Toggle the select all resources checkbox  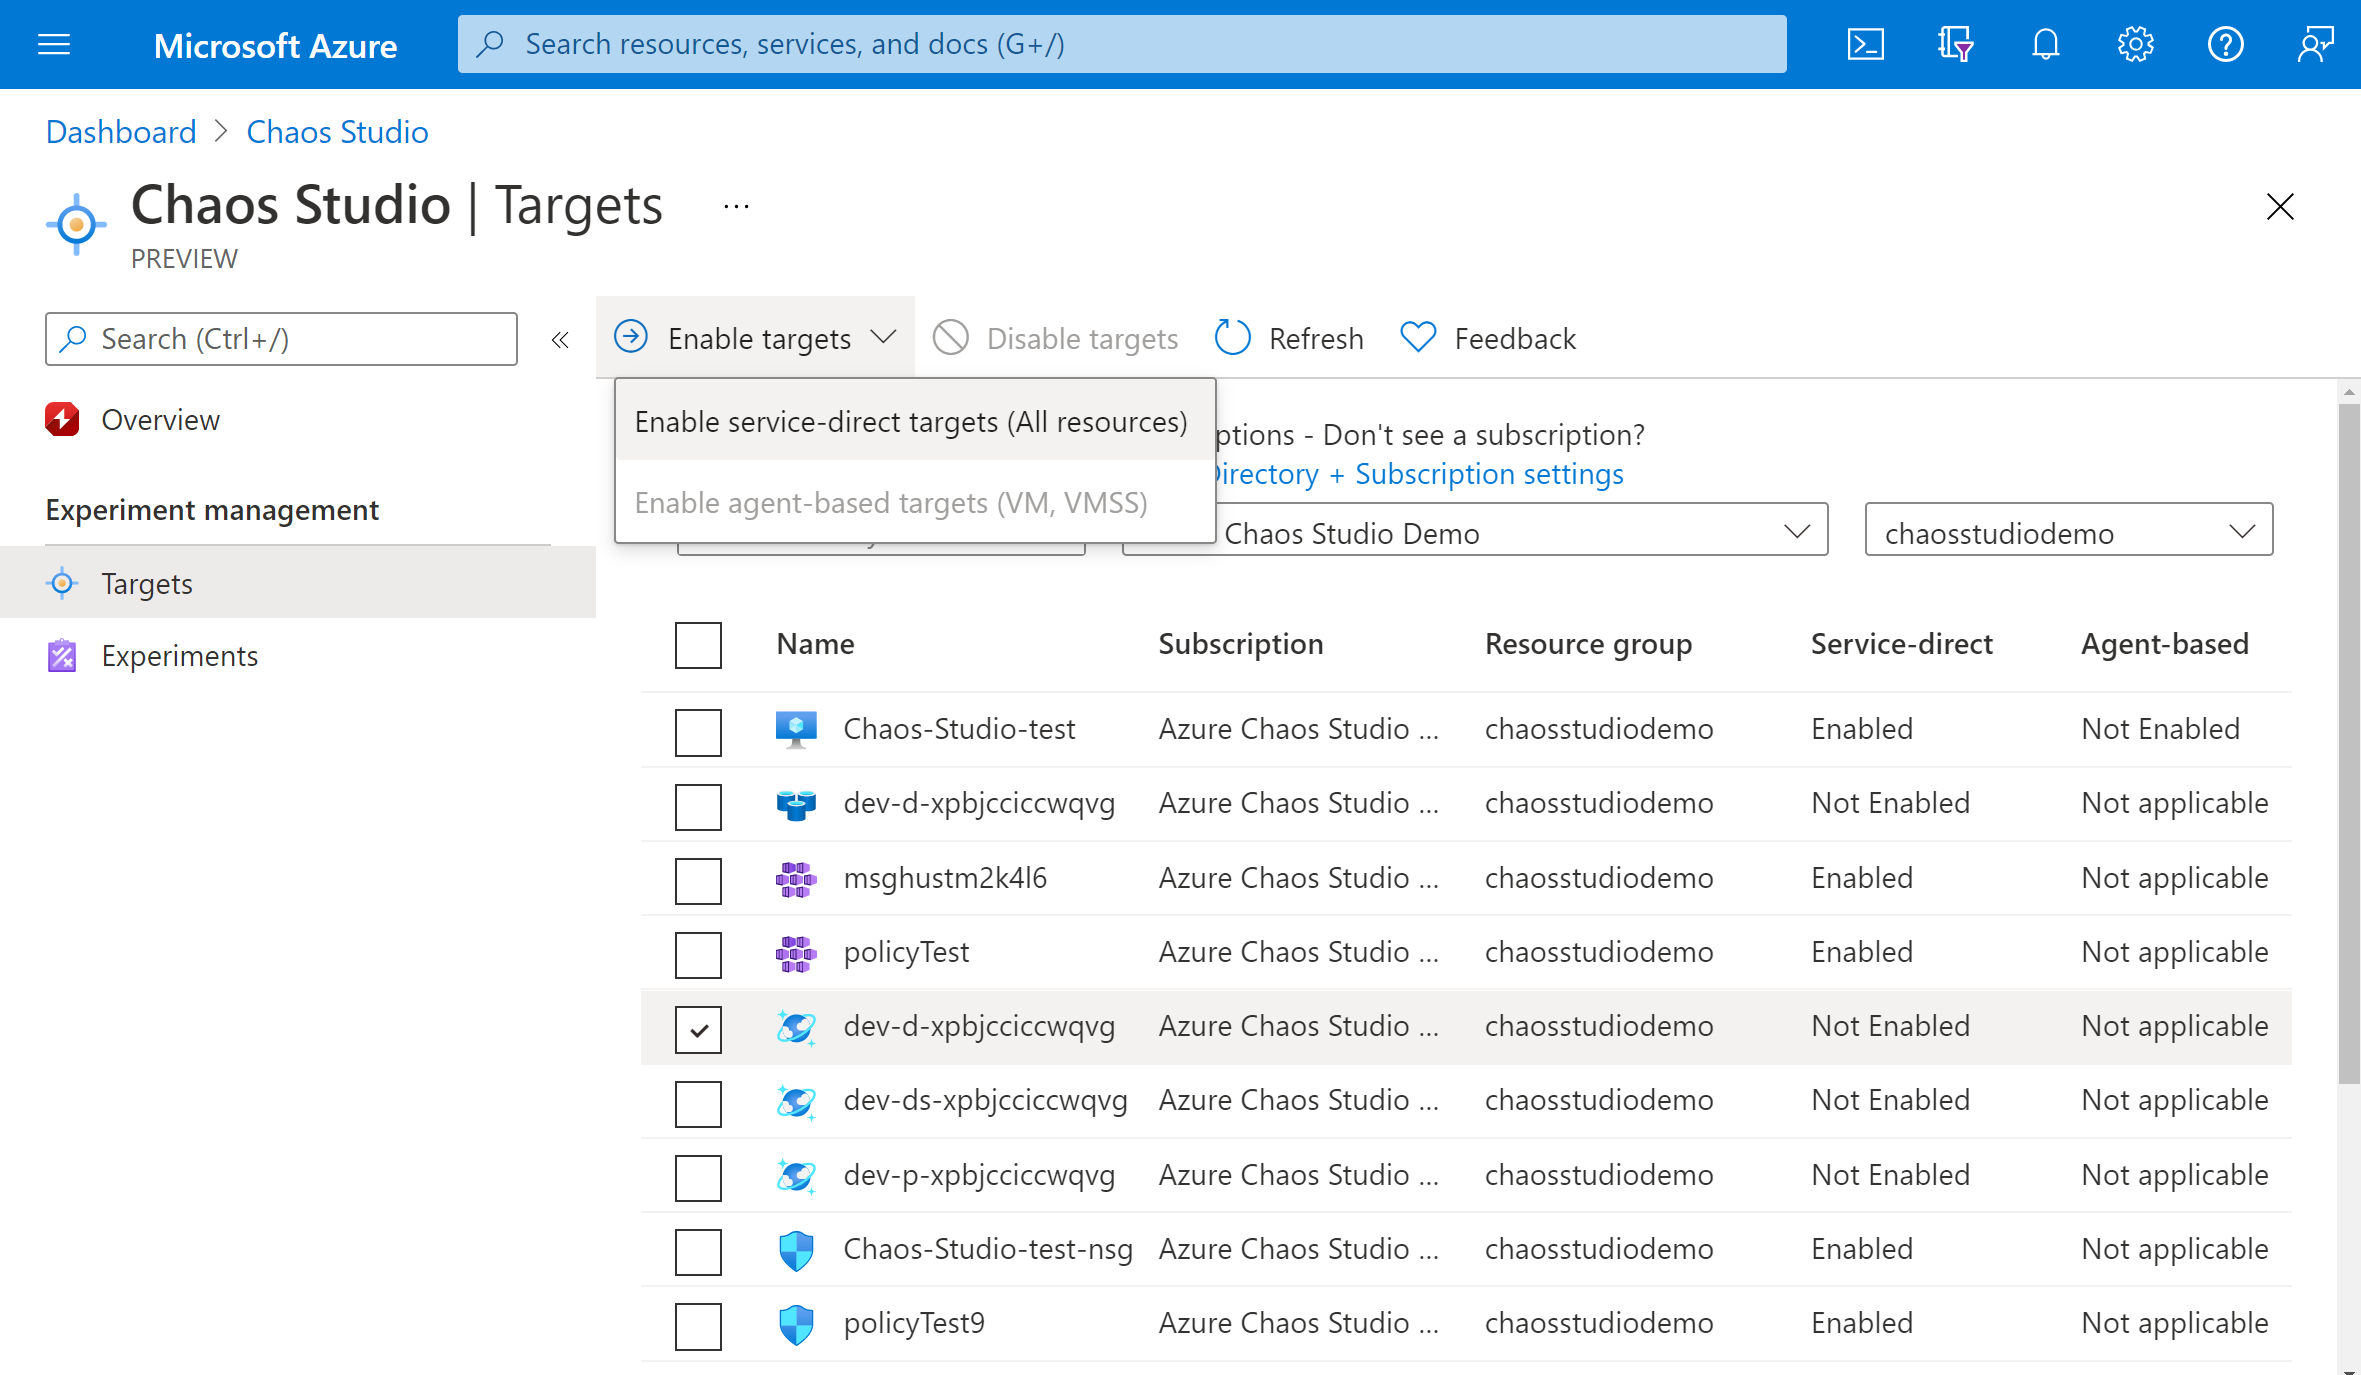click(697, 643)
